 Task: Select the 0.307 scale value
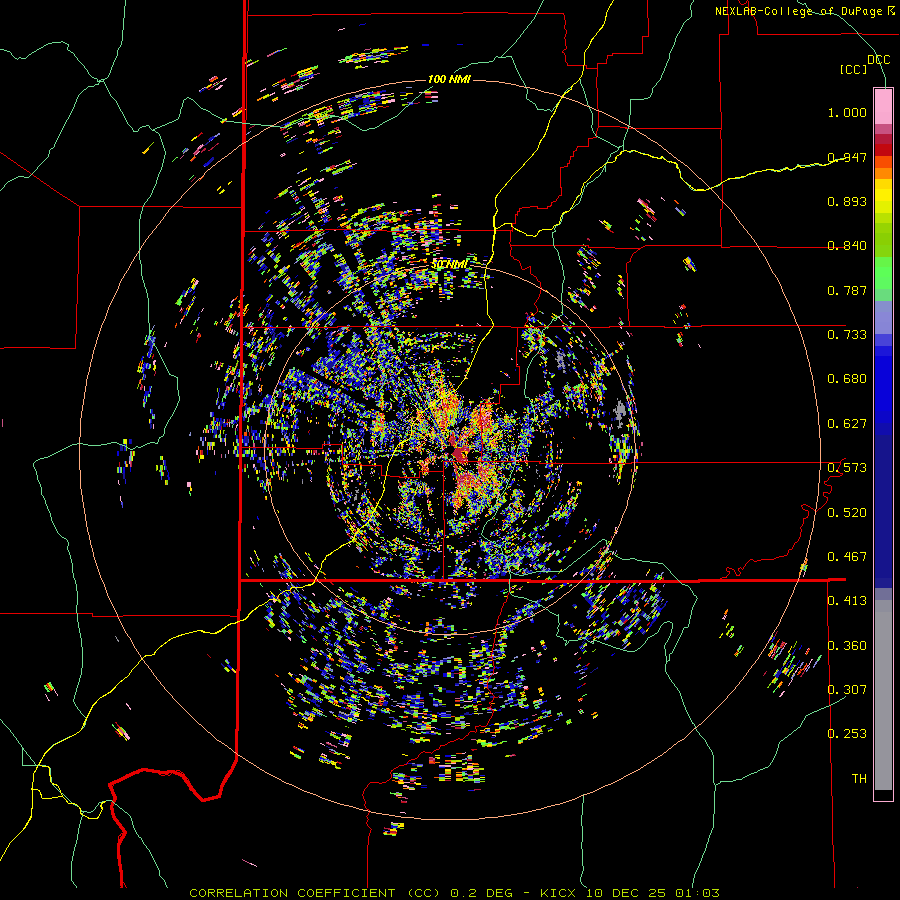pos(847,690)
